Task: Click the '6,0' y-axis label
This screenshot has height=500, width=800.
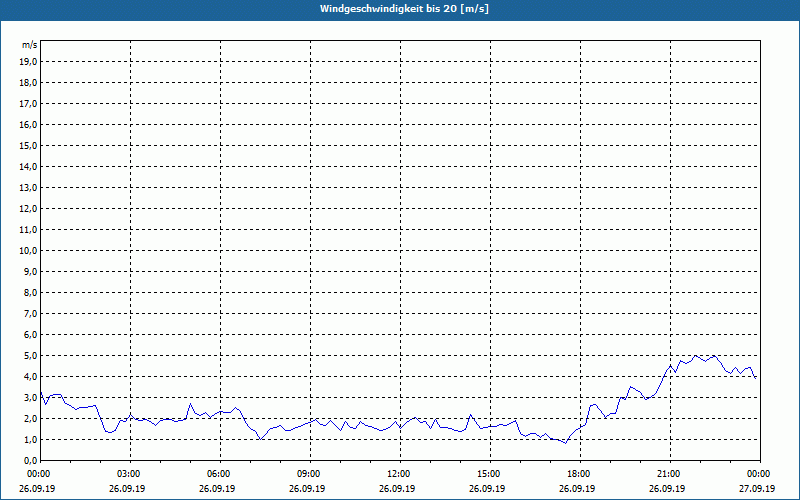Action: click(x=30, y=335)
